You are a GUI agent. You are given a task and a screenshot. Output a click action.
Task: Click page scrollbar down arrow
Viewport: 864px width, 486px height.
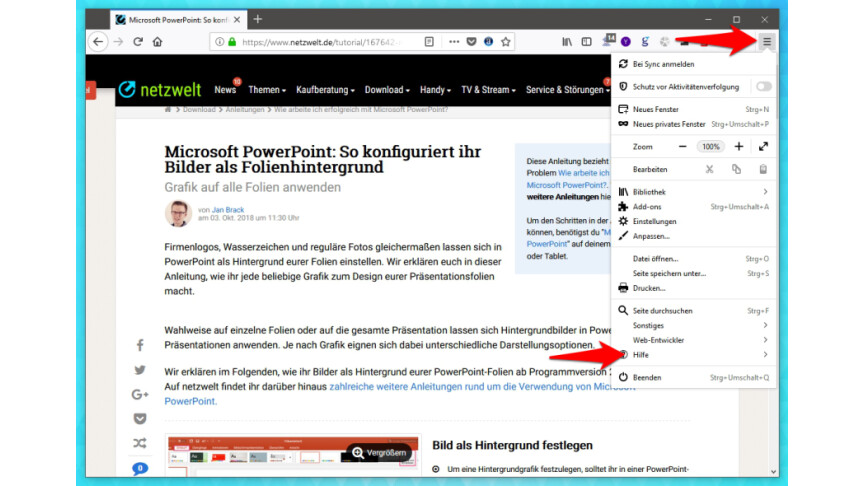(773, 472)
